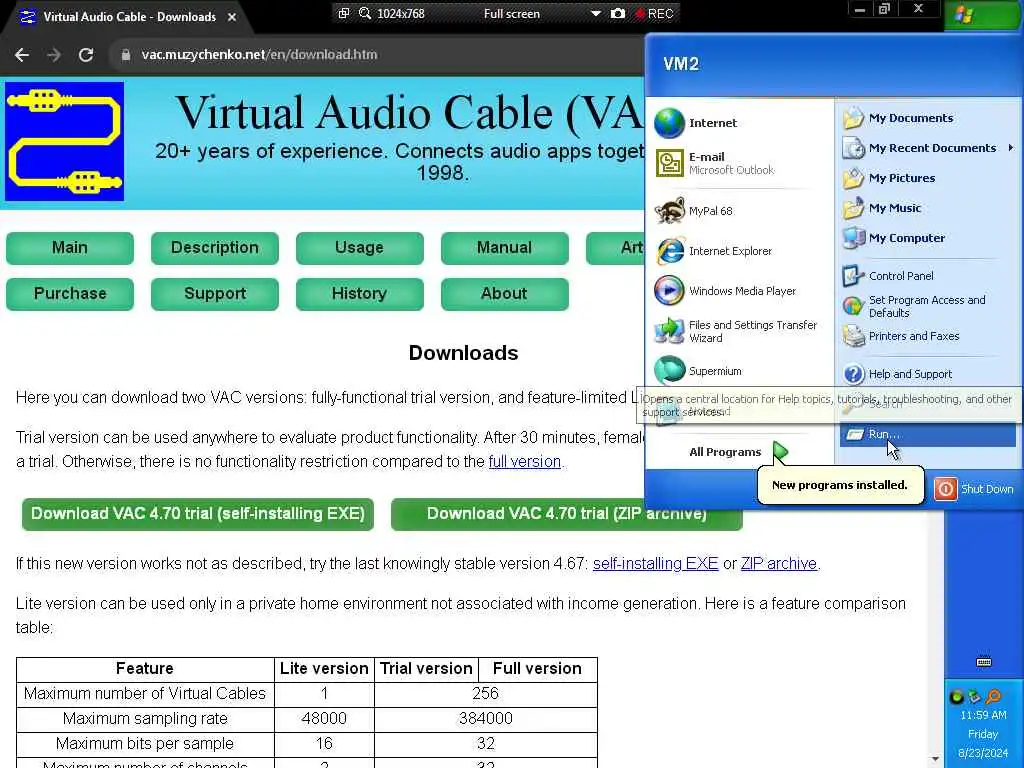This screenshot has height=768, width=1024.
Task: Open My Computer icon
Action: tap(853, 238)
